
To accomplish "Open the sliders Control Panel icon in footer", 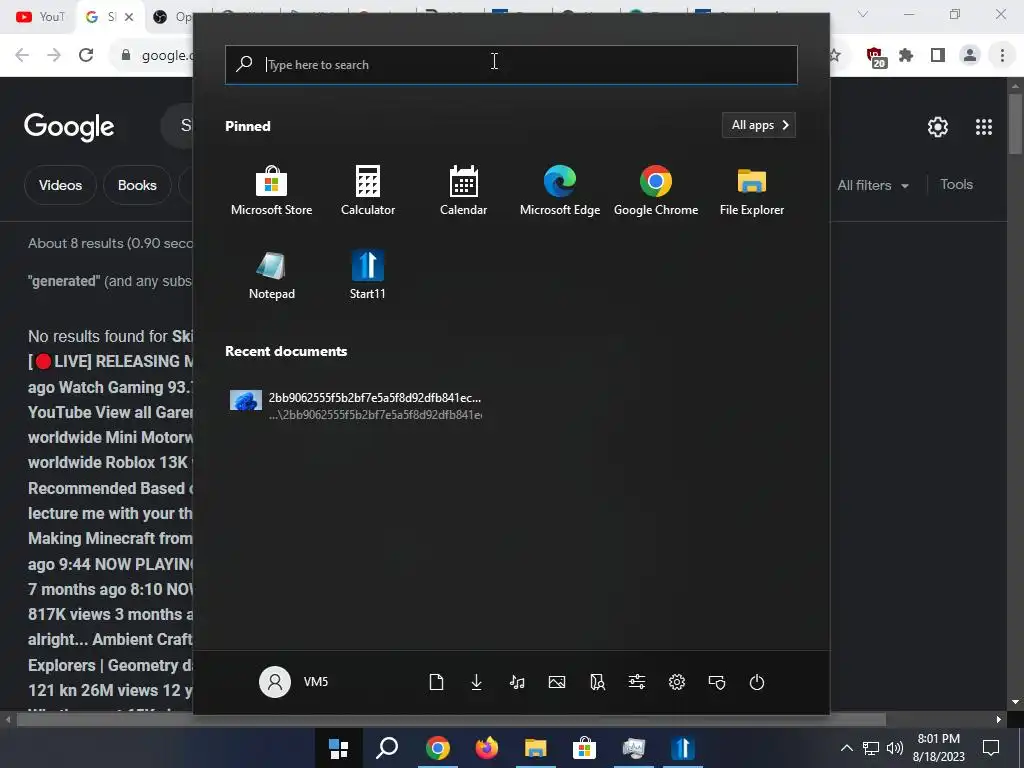I will 637,682.
